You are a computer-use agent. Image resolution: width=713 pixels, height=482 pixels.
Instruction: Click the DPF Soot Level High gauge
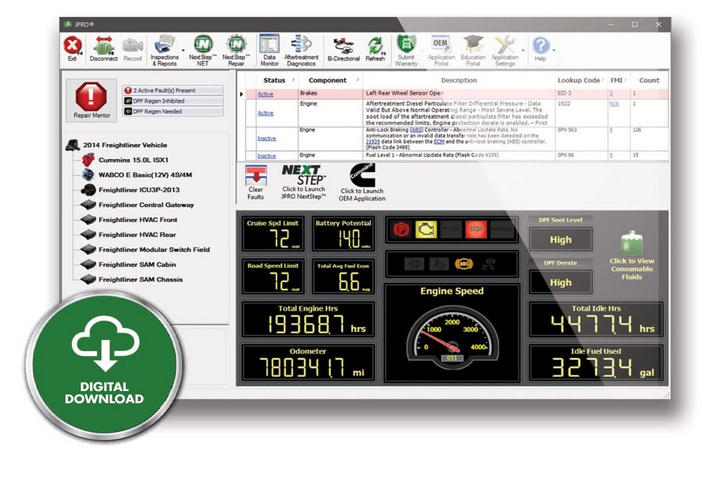(561, 240)
